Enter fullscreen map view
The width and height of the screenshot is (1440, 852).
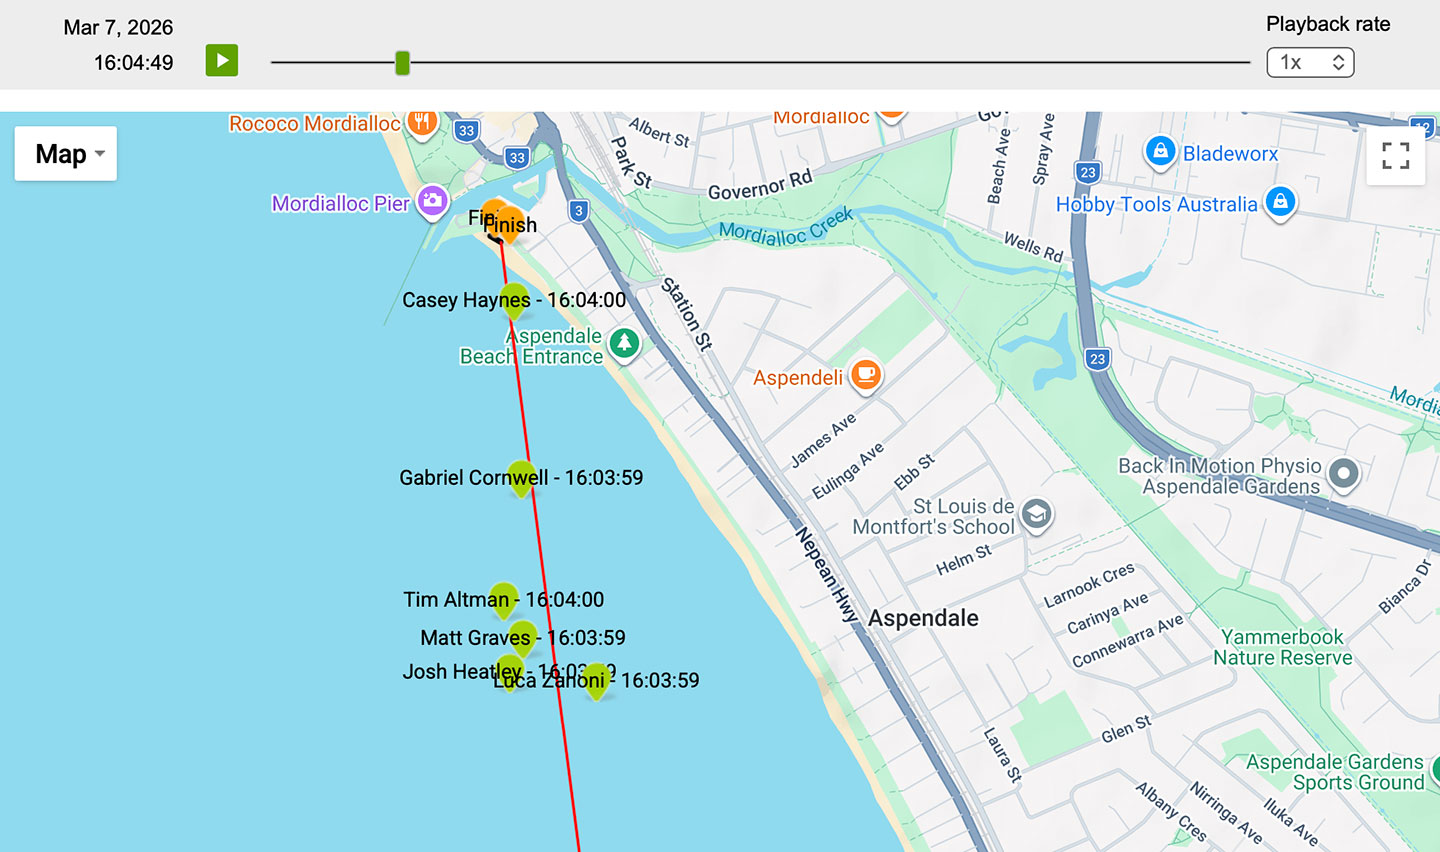pos(1396,157)
